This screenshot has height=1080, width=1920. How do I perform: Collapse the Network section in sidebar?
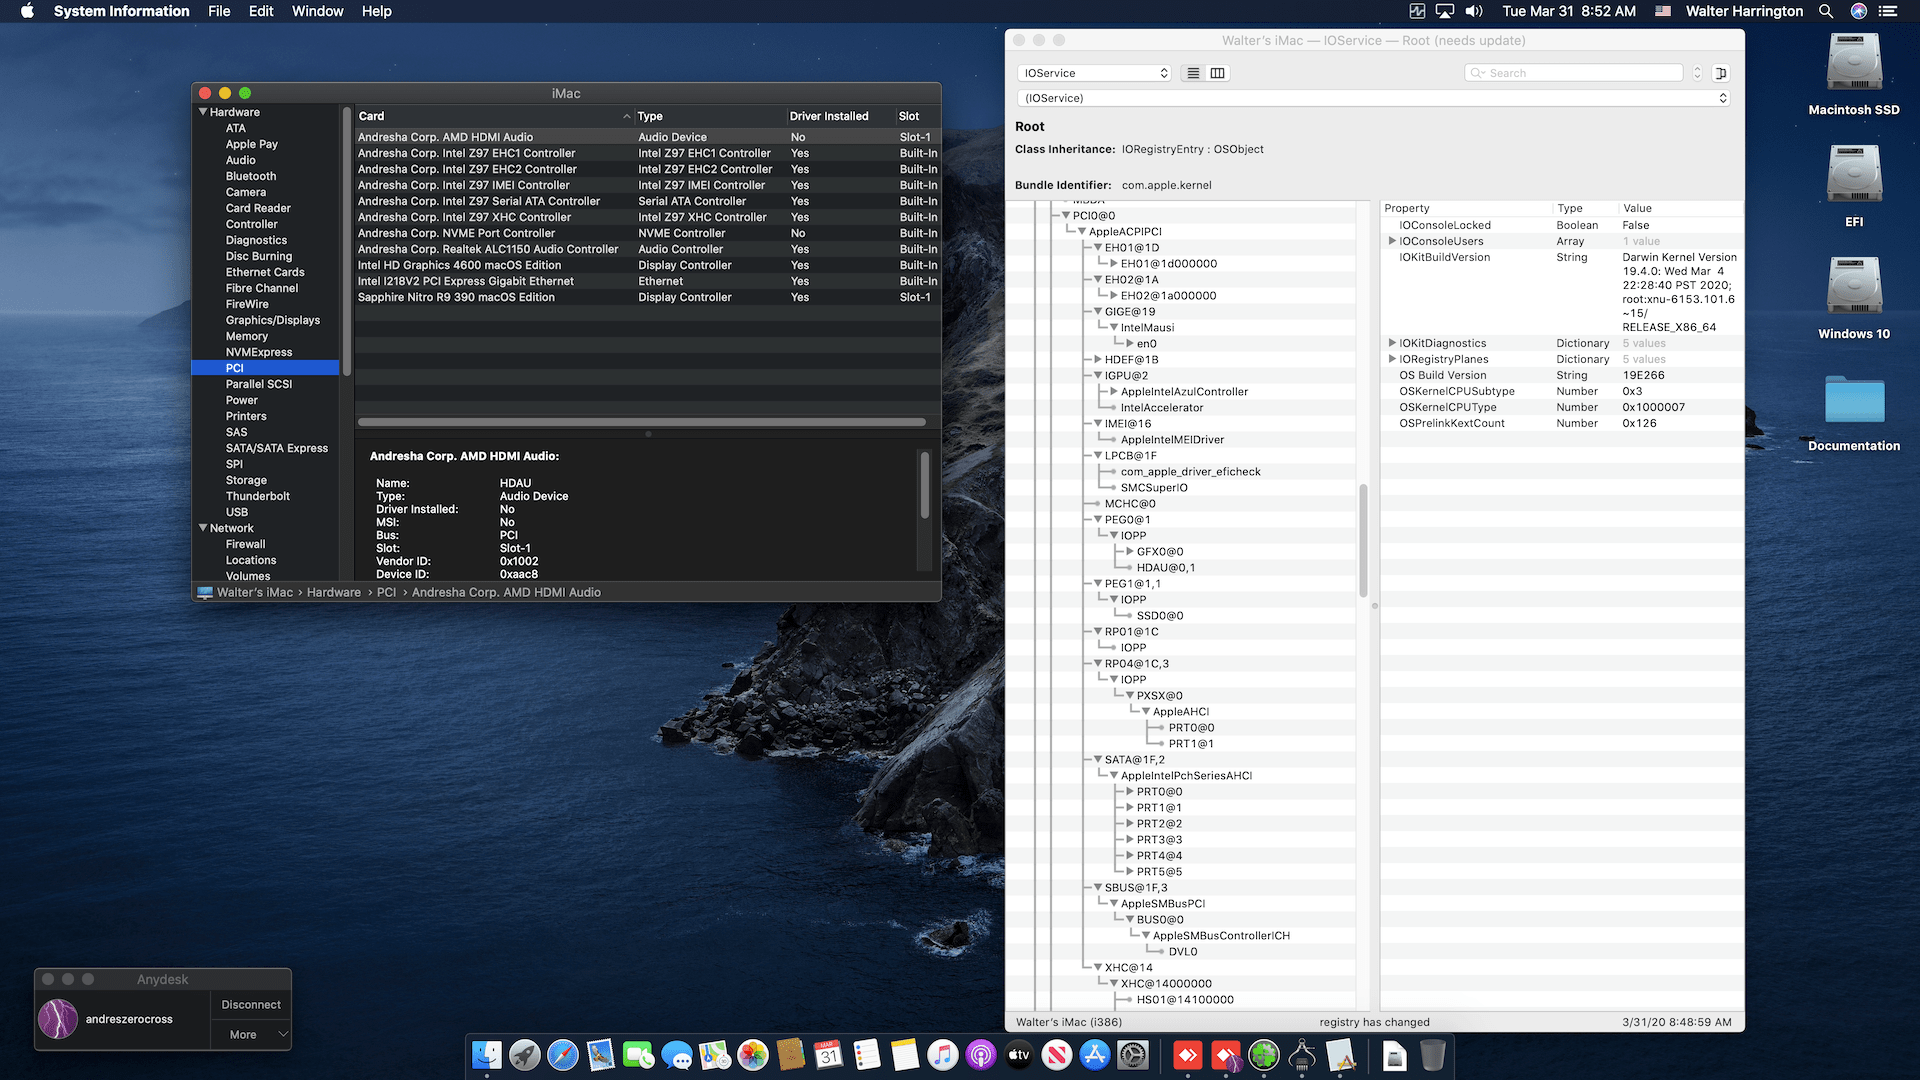pyautogui.click(x=203, y=528)
